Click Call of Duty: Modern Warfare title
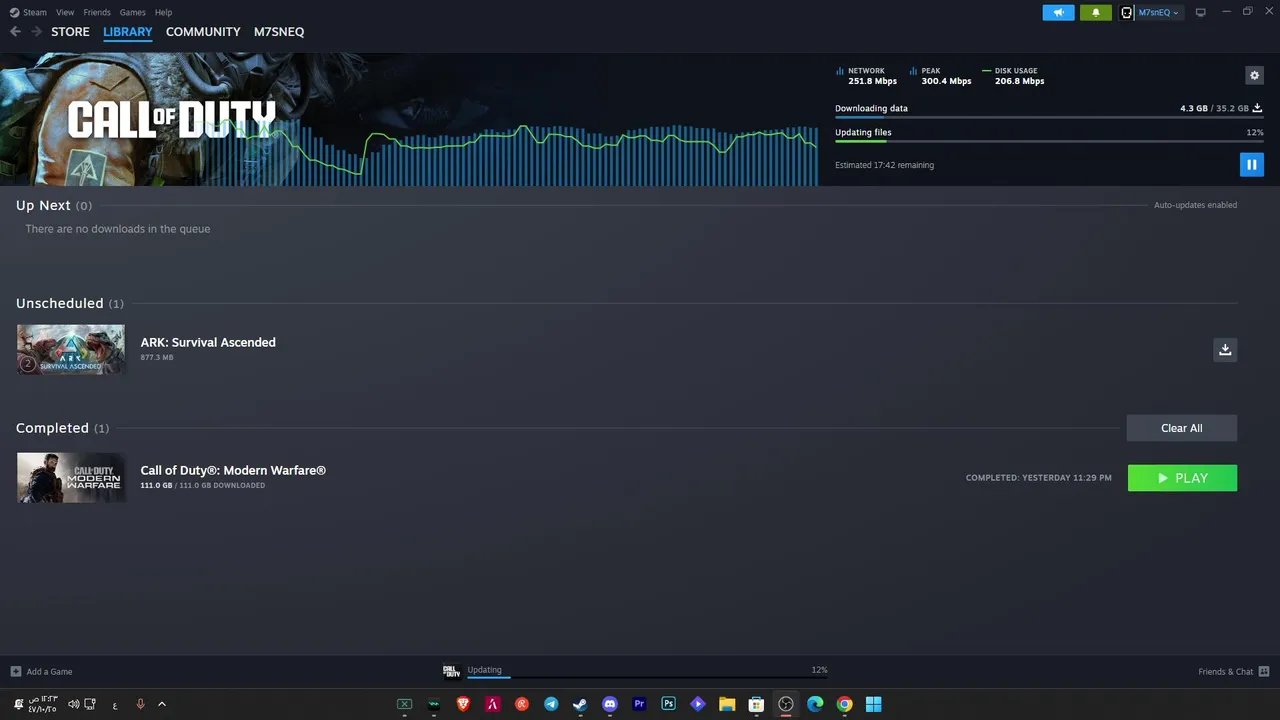The image size is (1280, 720). pos(233,470)
